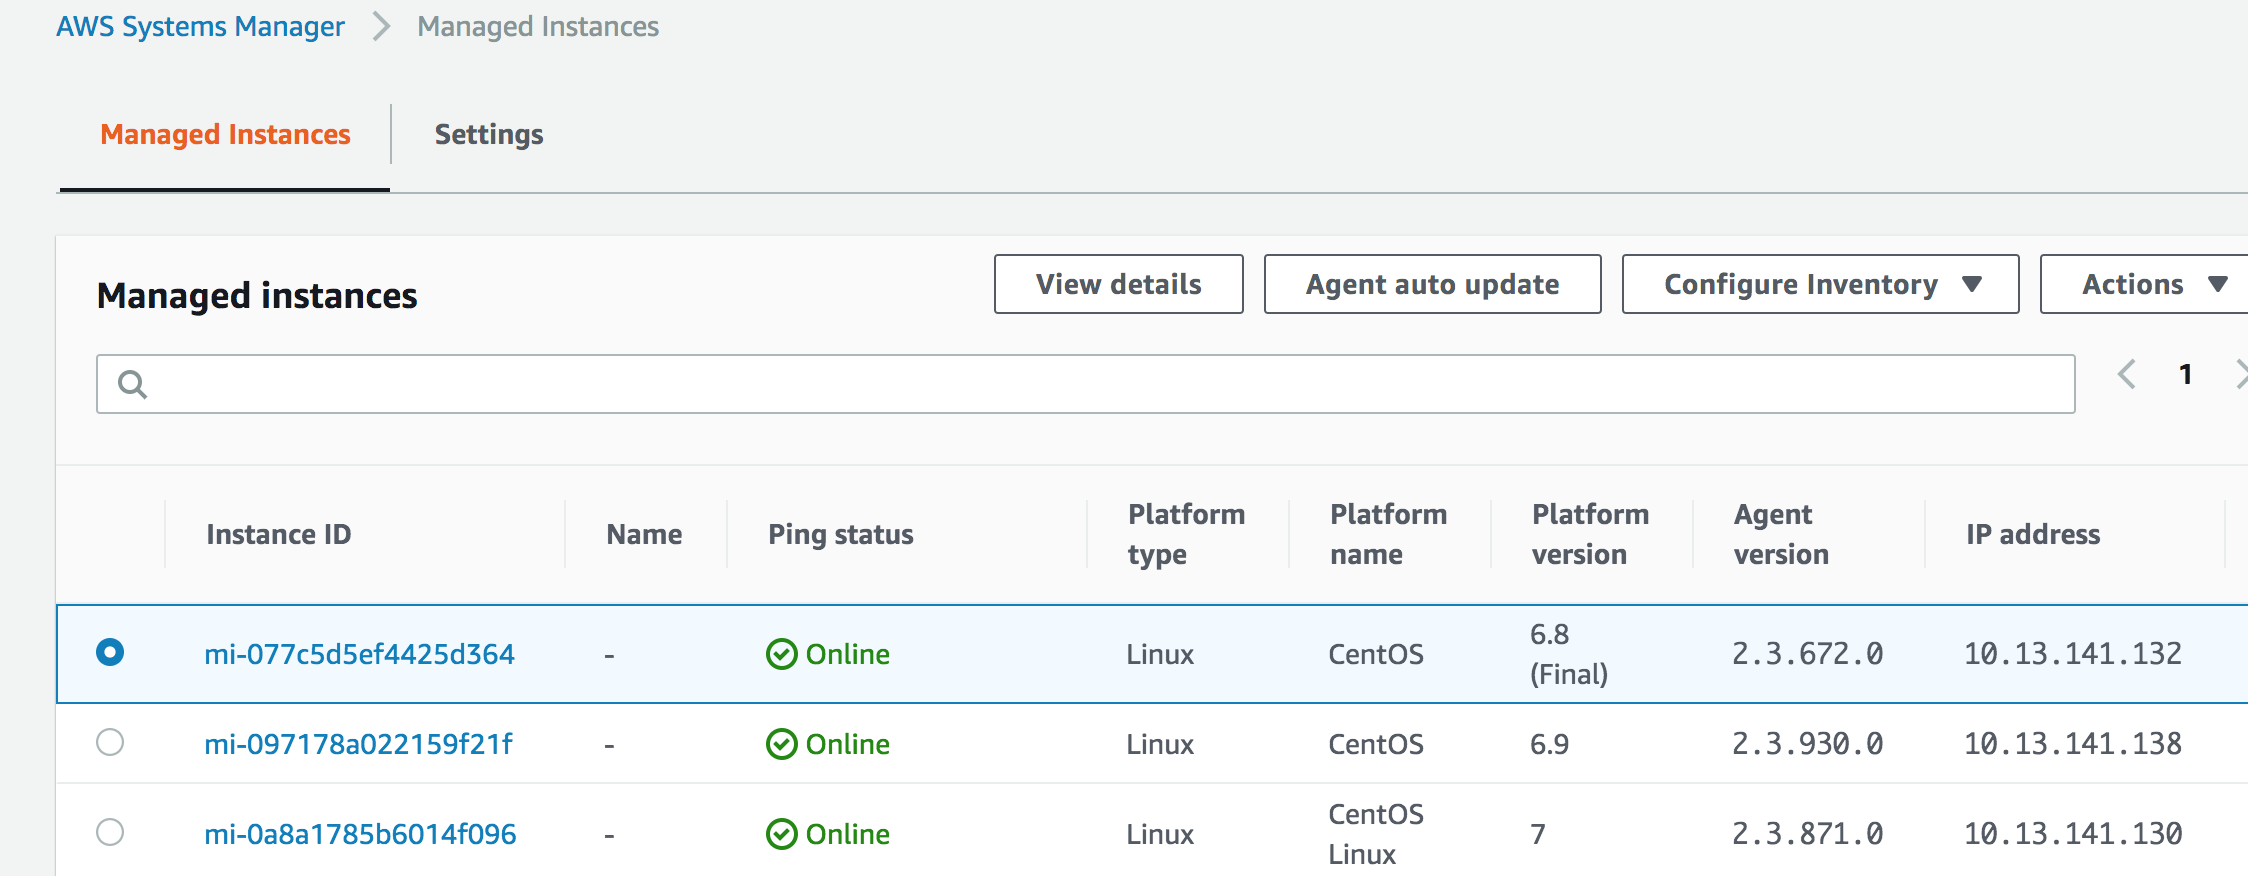Focus the managed instances search field
This screenshot has height=876, width=2248.
[1085, 384]
